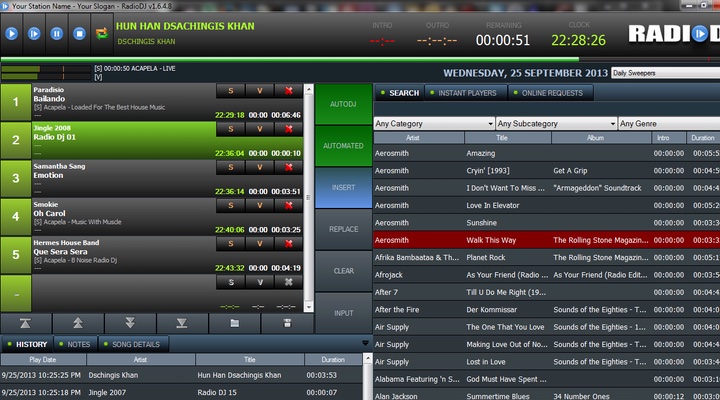720x400 pixels.
Task: Click the S button on Smokie Oh Carol row
Action: (x=231, y=205)
